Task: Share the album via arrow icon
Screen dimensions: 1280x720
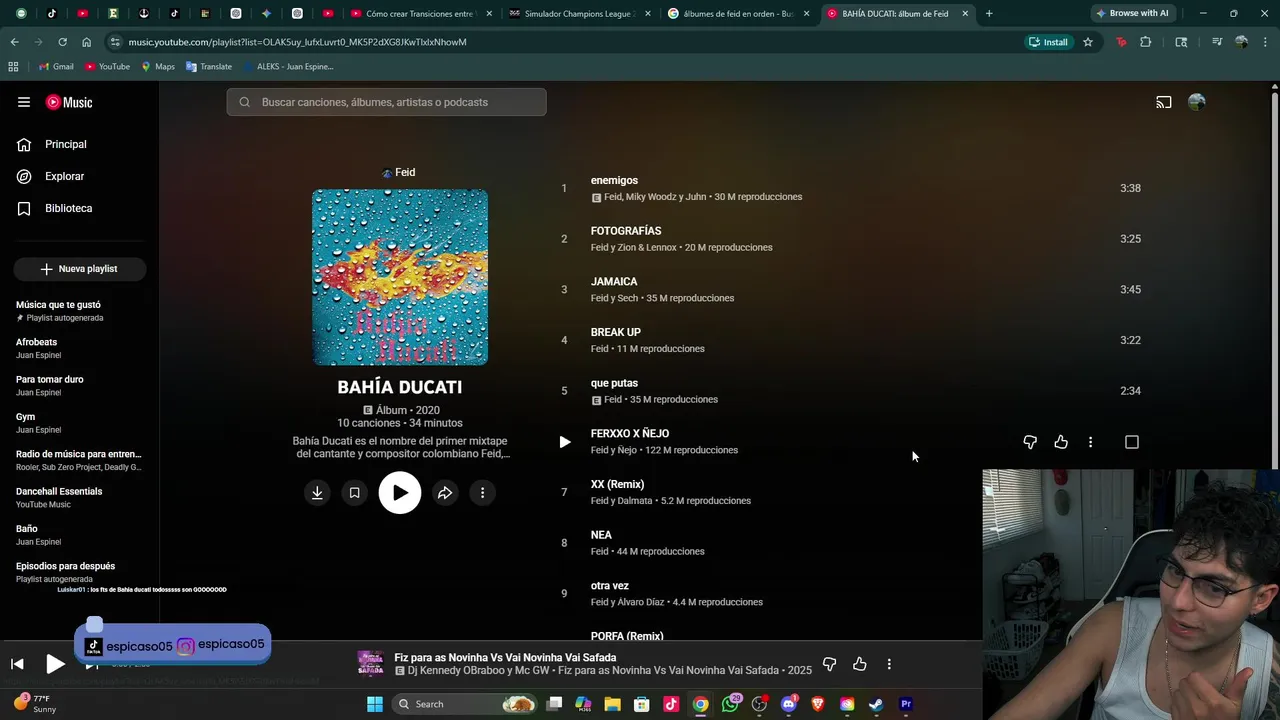Action: (445, 493)
